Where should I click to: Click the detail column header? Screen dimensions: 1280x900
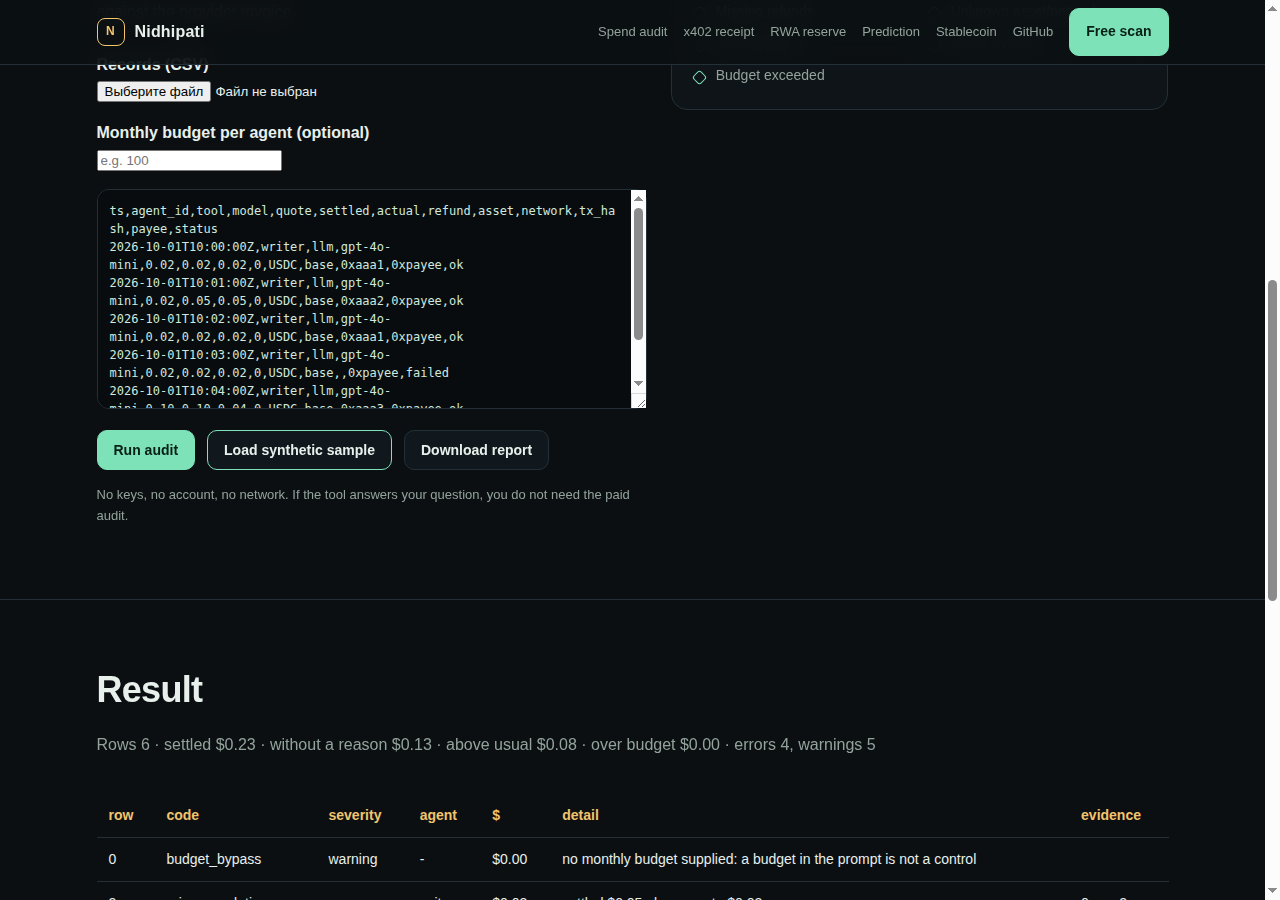[x=580, y=816]
